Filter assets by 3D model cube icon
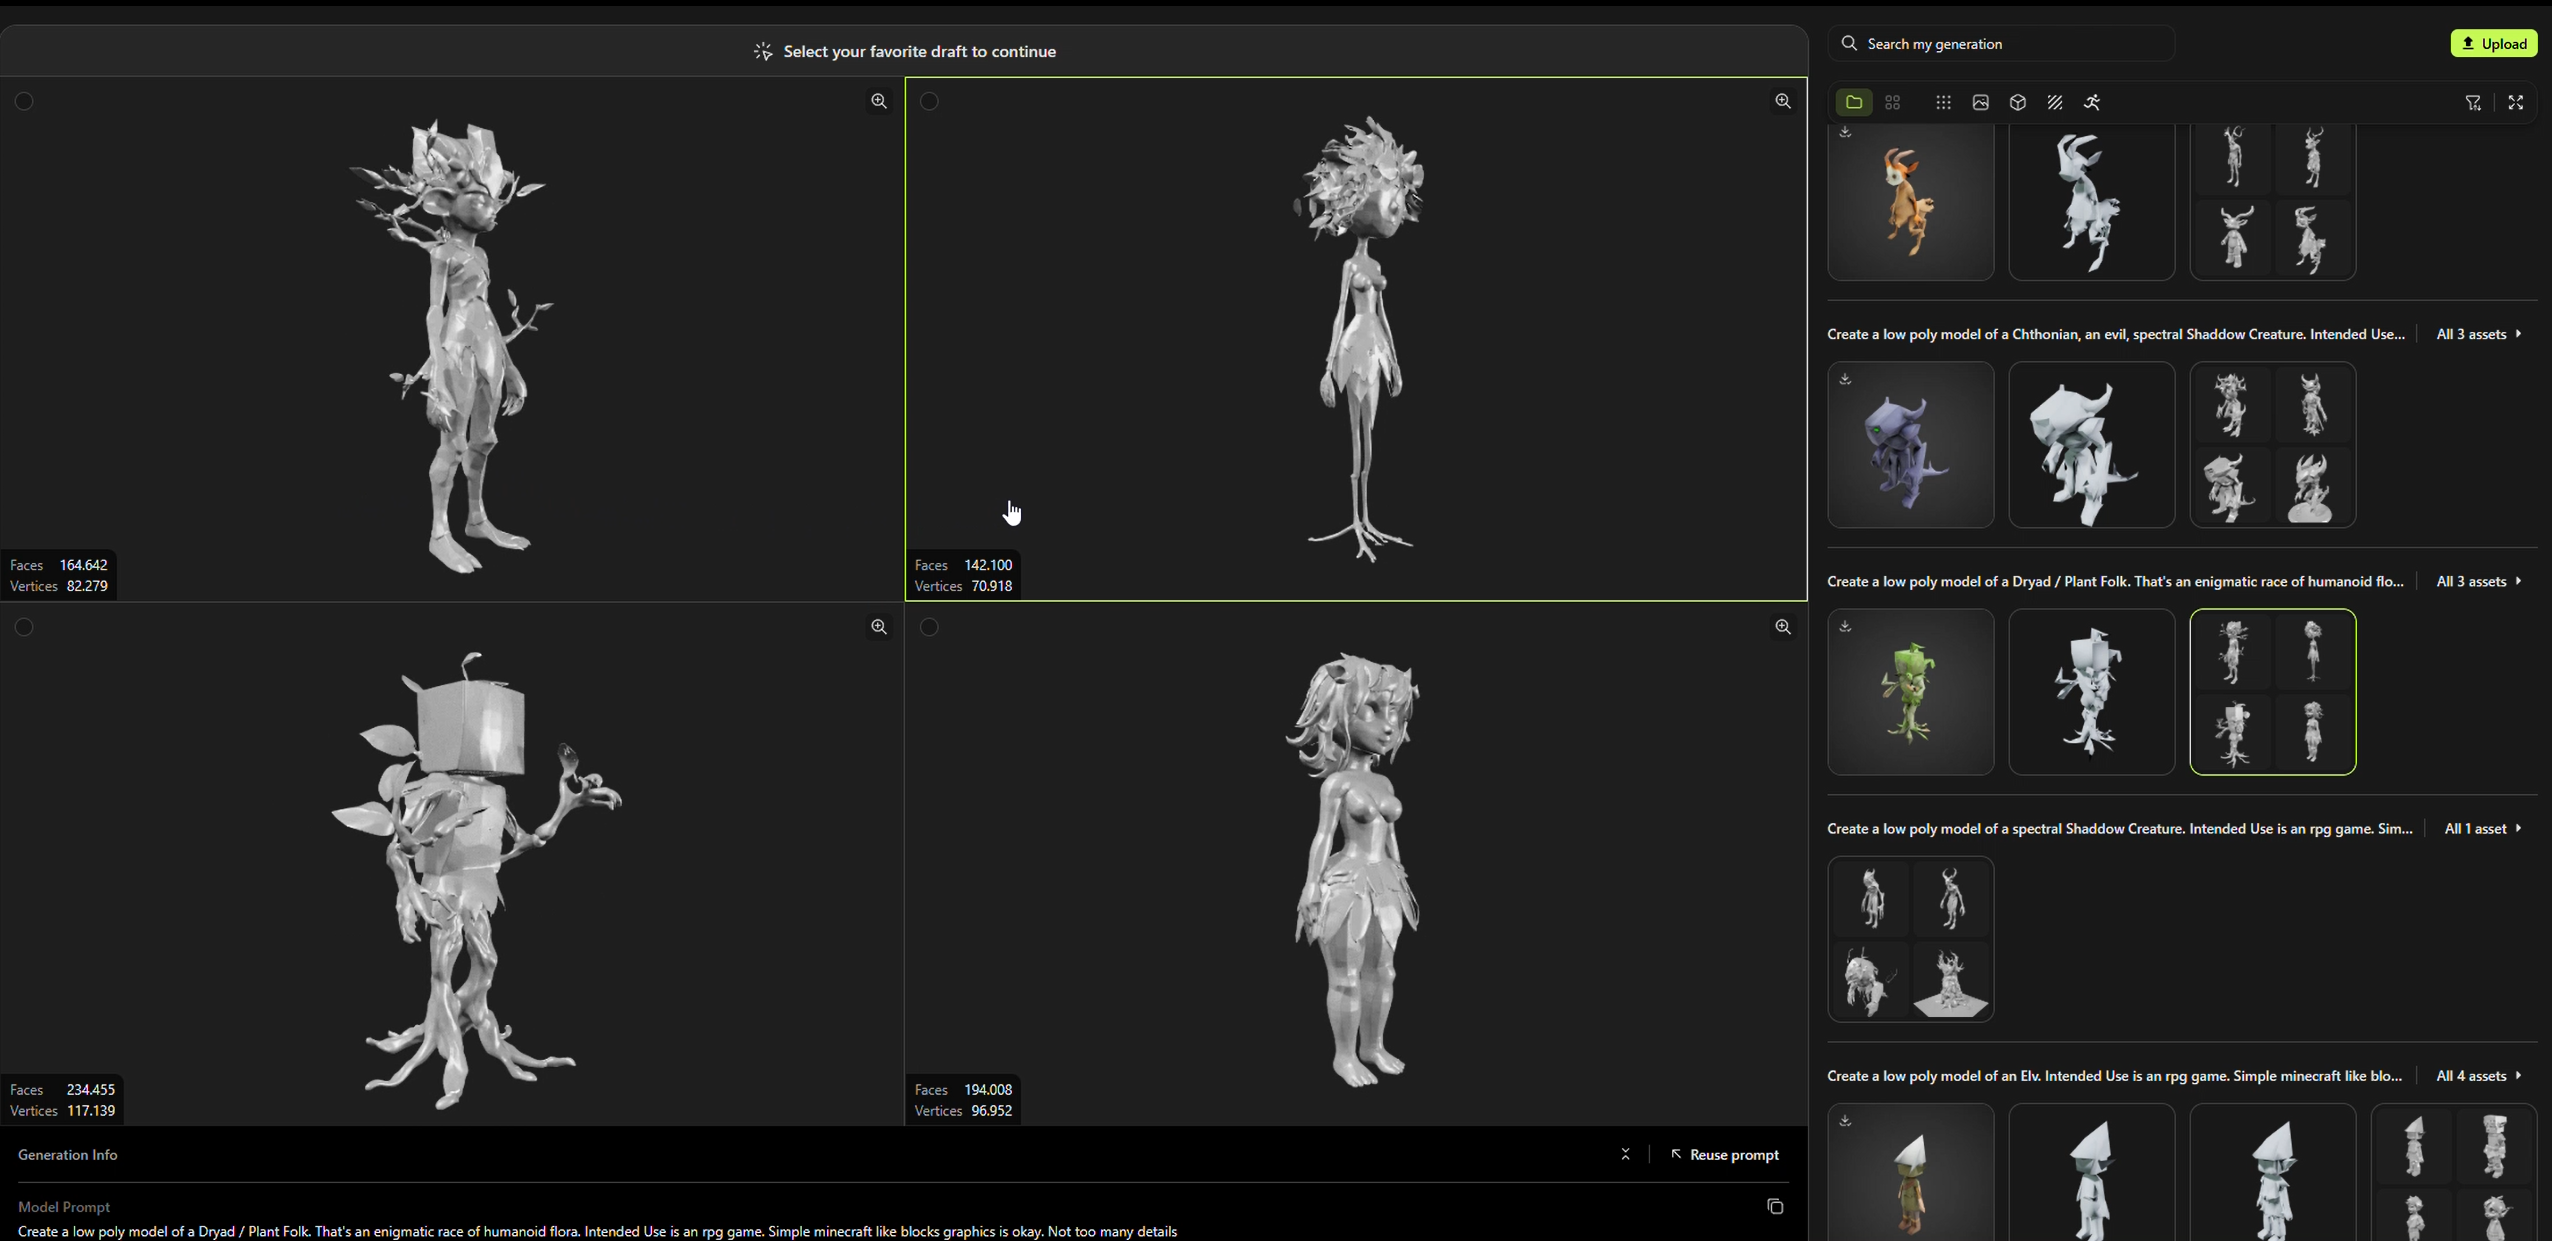This screenshot has height=1241, width=2552. coord(2017,102)
